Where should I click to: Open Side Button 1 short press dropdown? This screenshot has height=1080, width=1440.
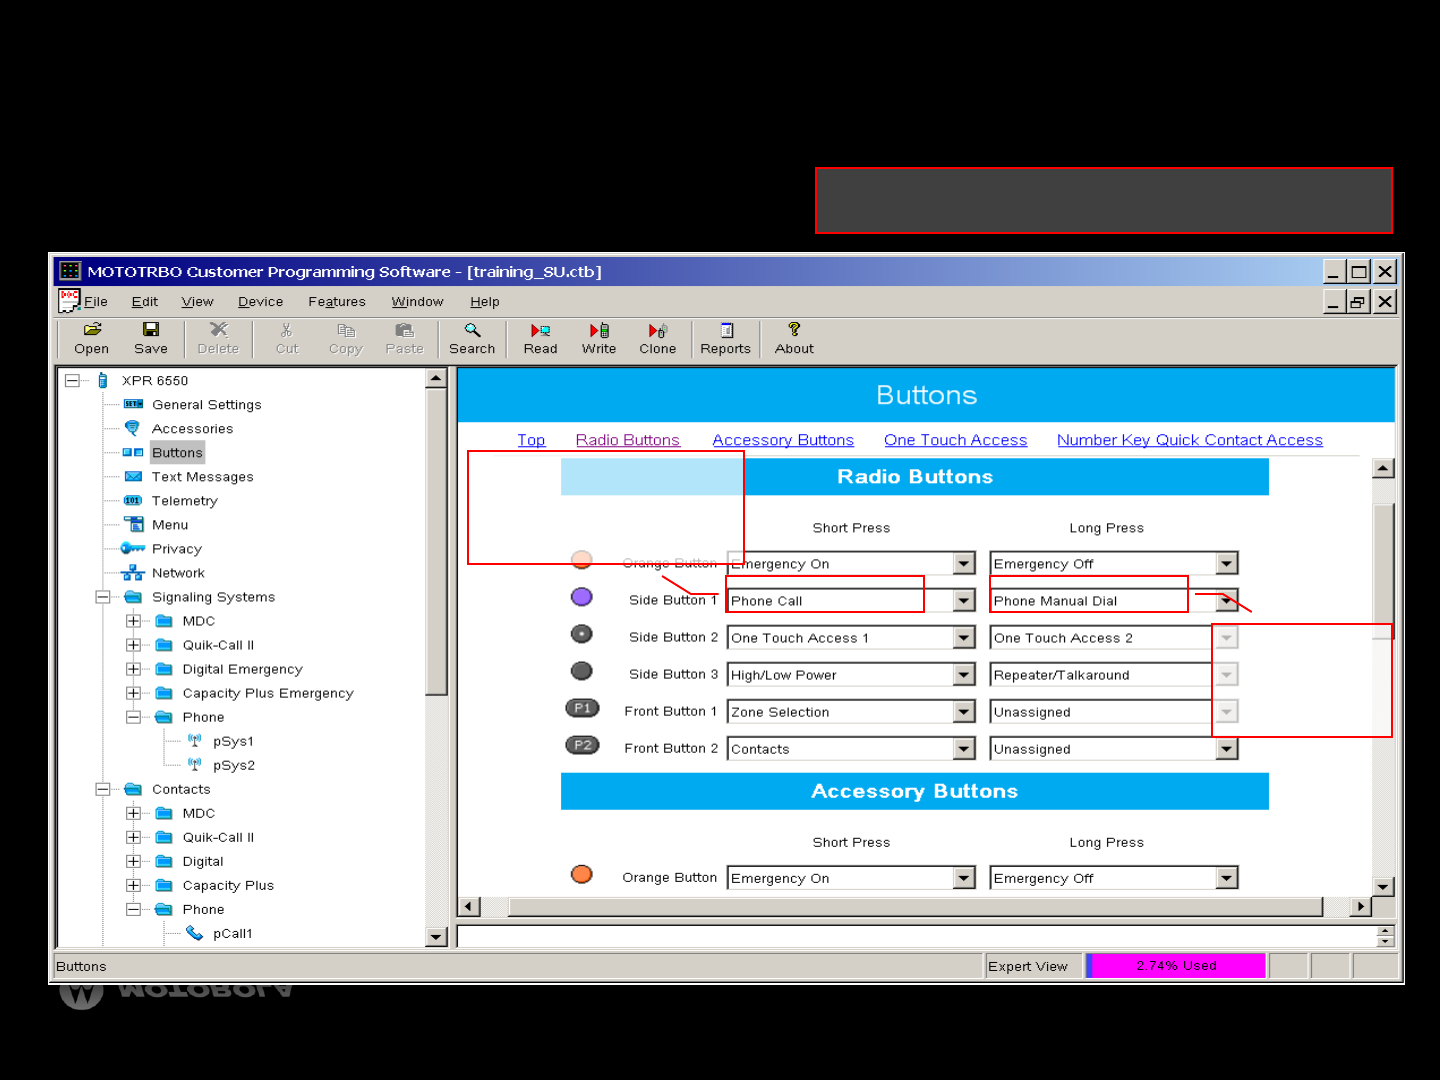964,601
